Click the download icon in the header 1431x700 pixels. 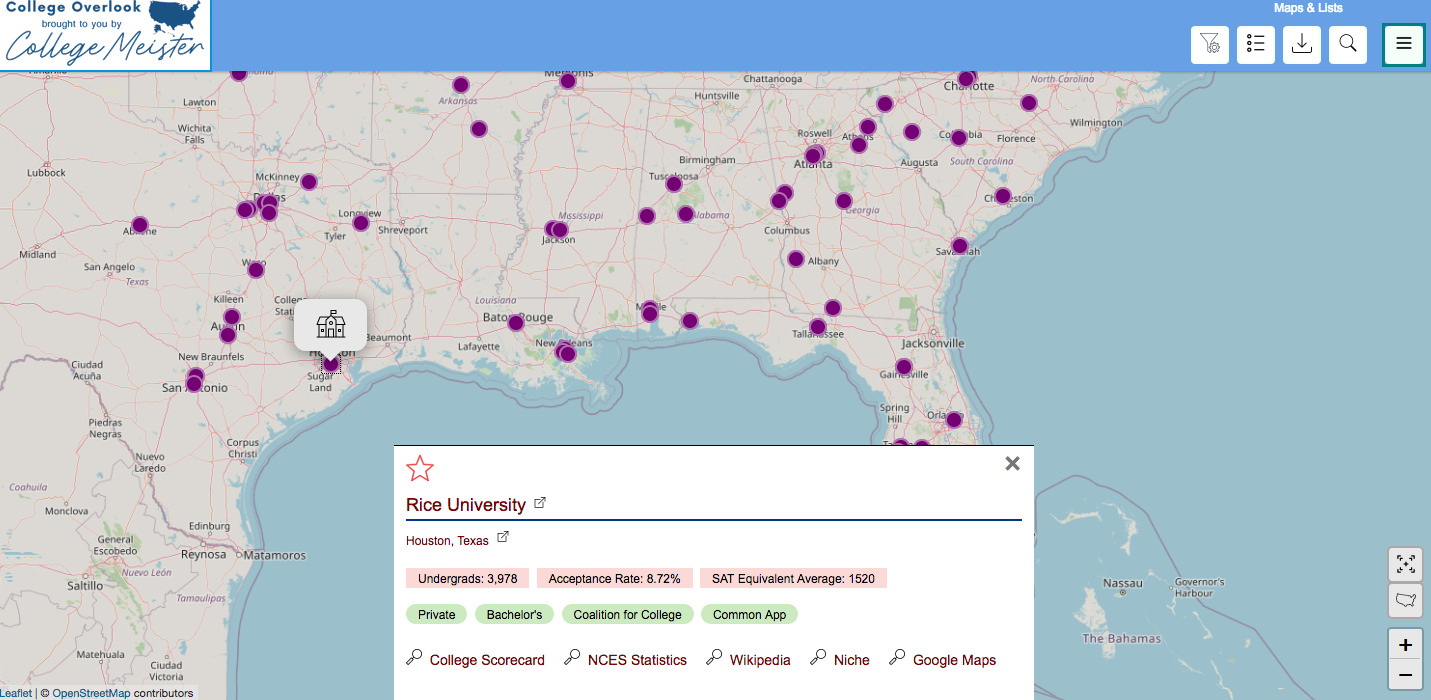(1302, 44)
